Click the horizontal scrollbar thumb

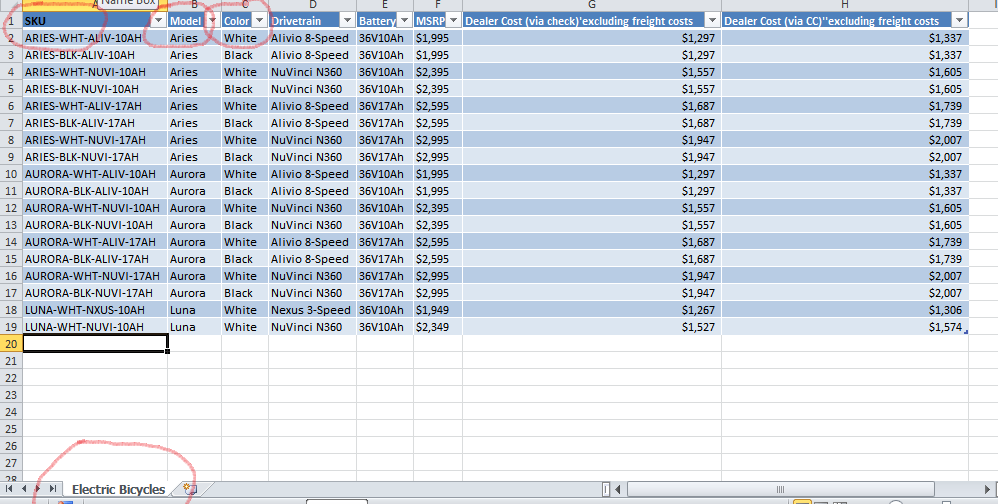point(781,489)
